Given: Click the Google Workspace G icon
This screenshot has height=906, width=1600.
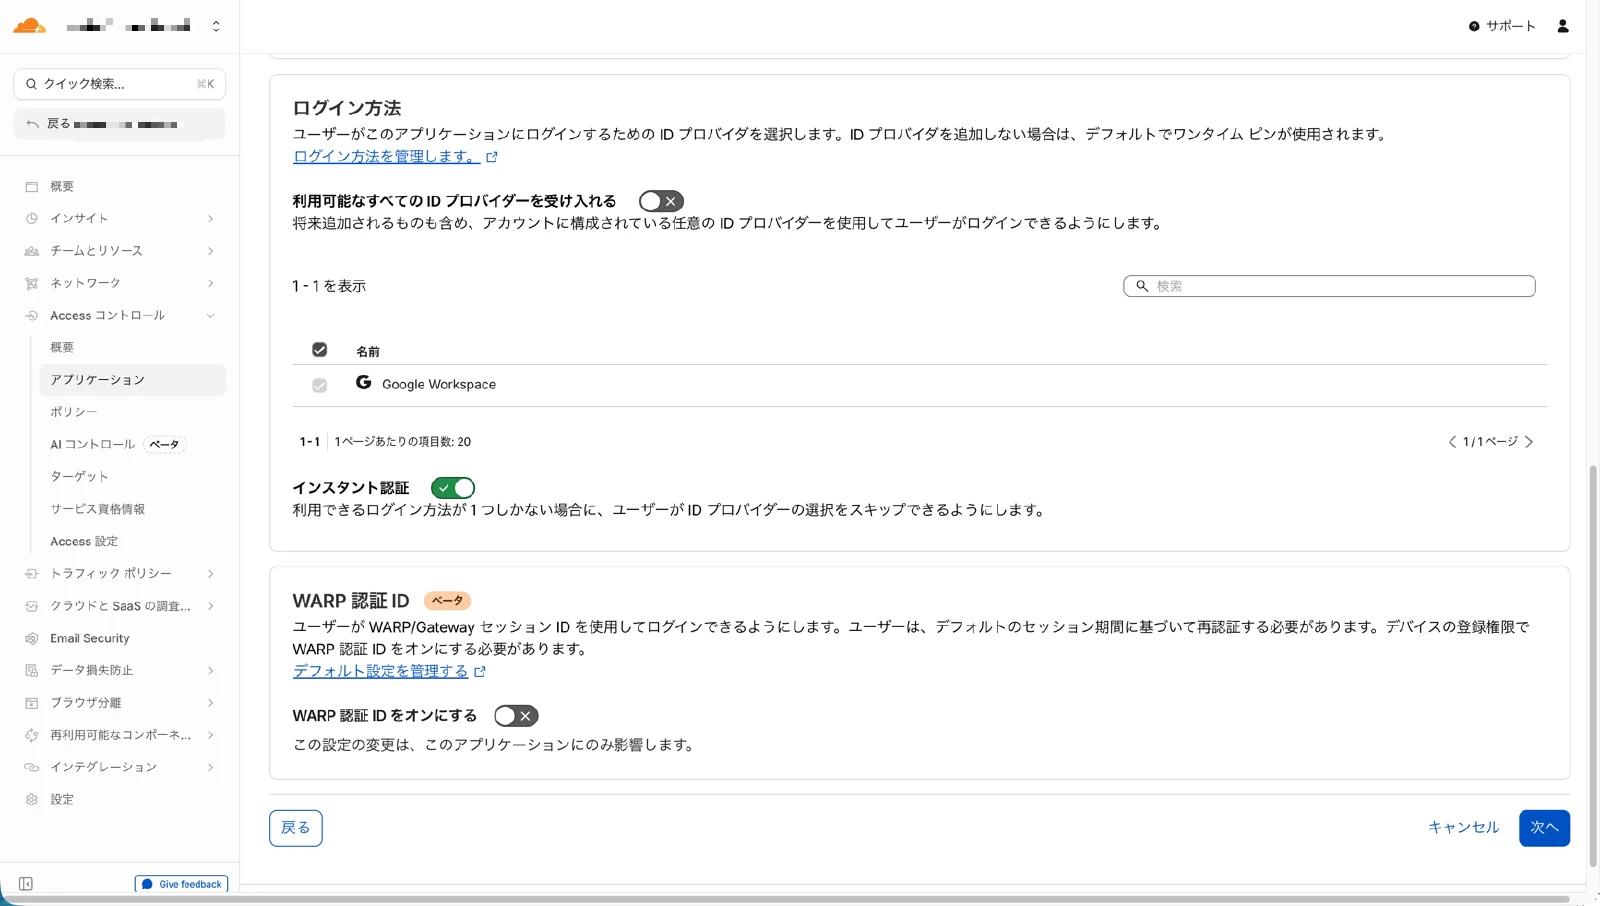Looking at the screenshot, I should click(x=364, y=383).
